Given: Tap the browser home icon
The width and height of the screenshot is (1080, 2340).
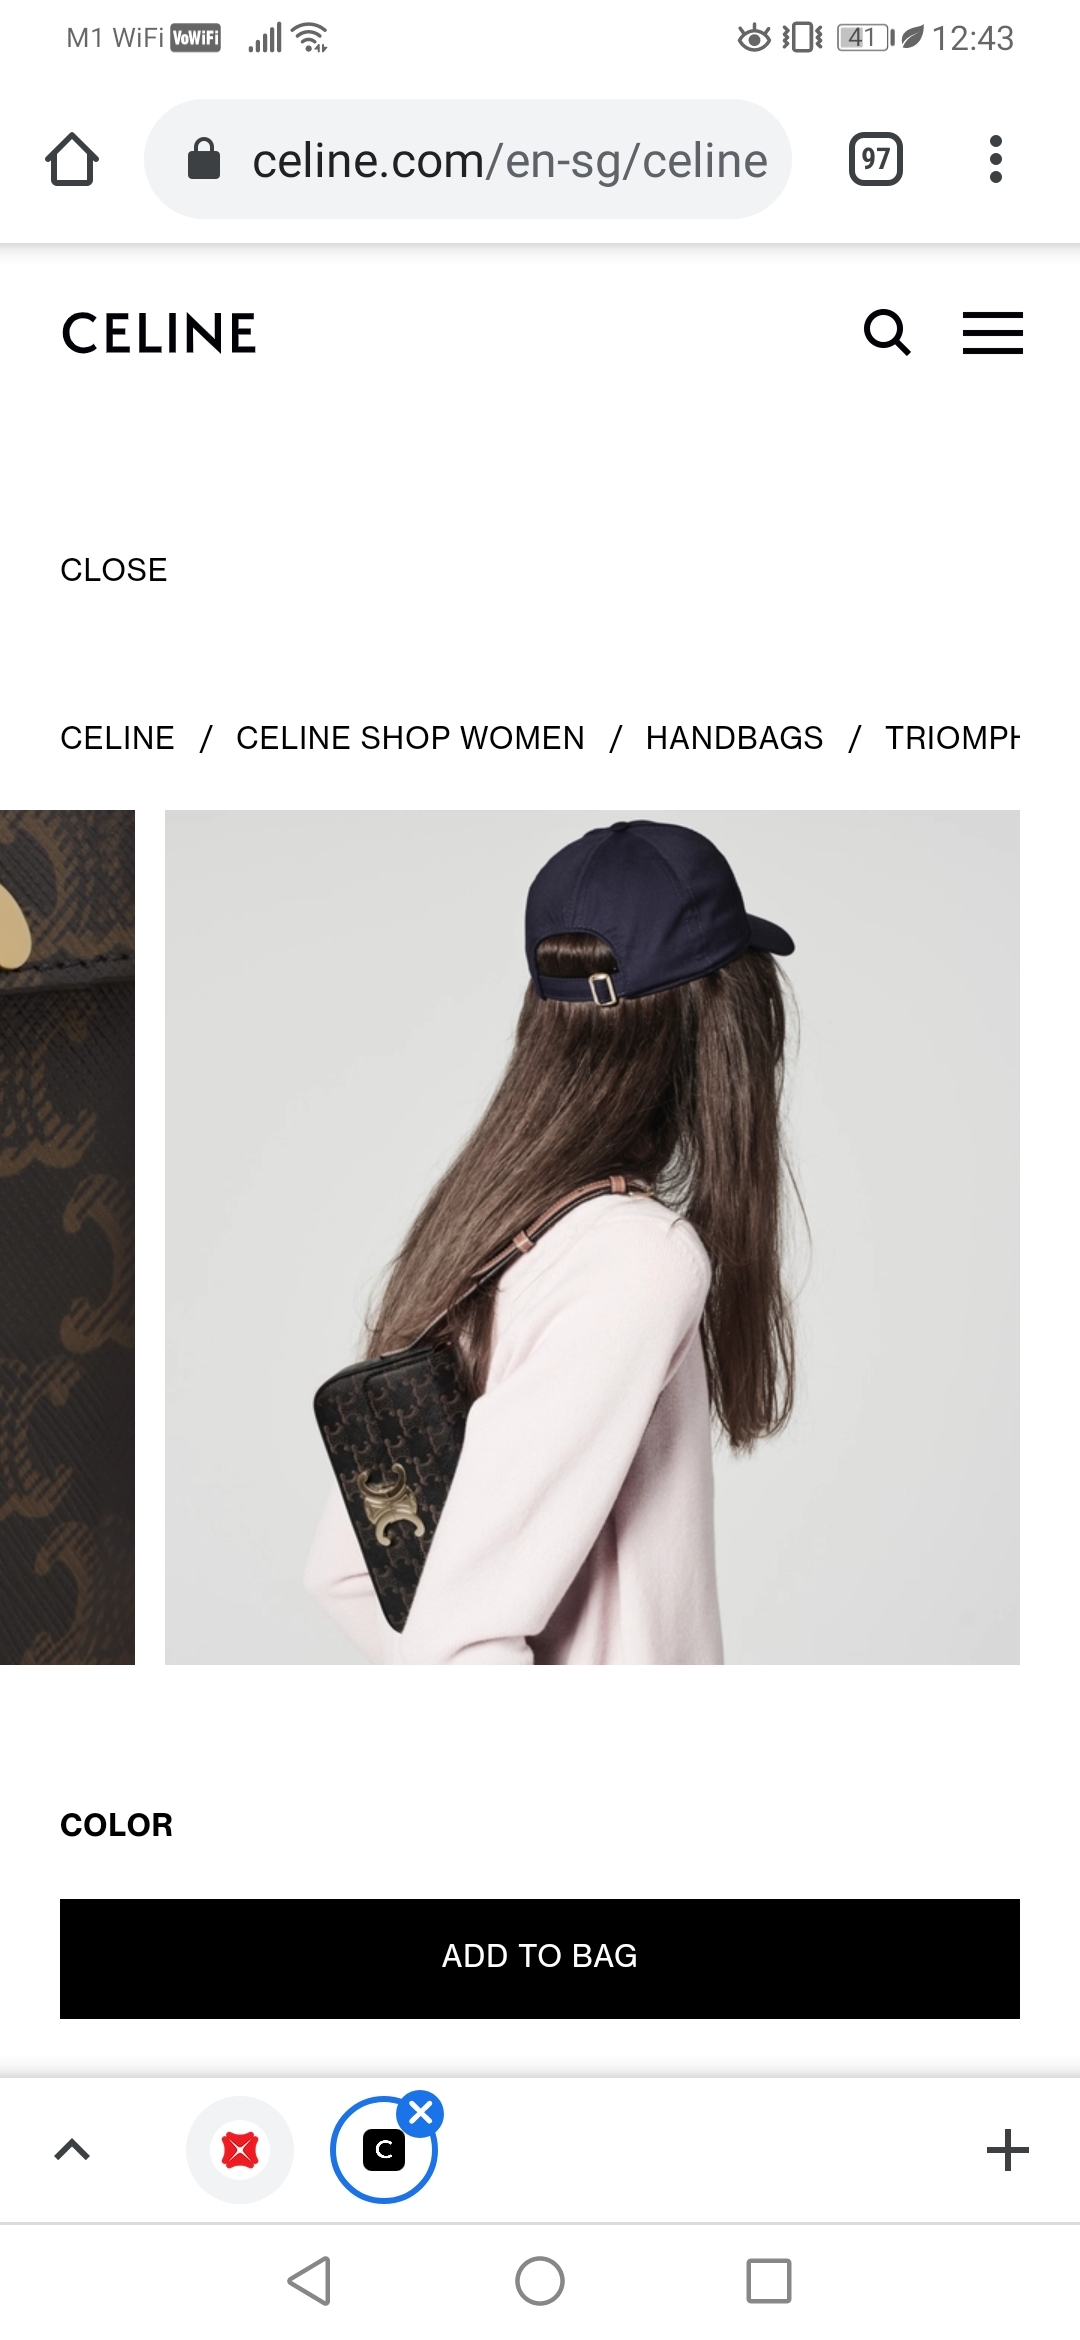Looking at the screenshot, I should [72, 159].
